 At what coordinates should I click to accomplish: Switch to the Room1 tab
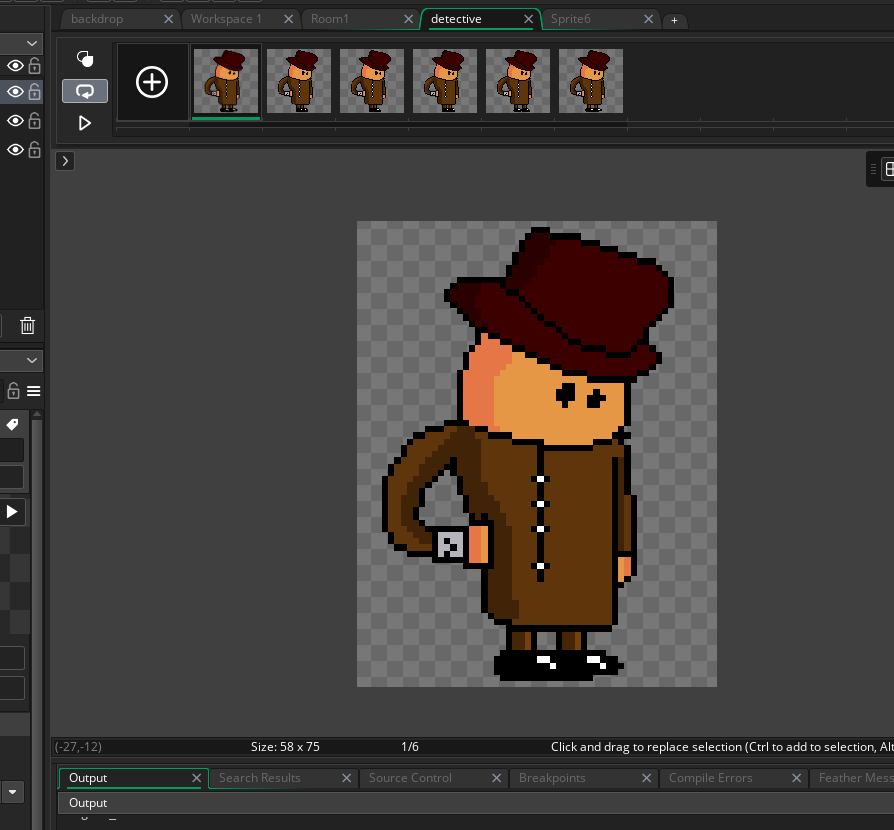tap(329, 19)
